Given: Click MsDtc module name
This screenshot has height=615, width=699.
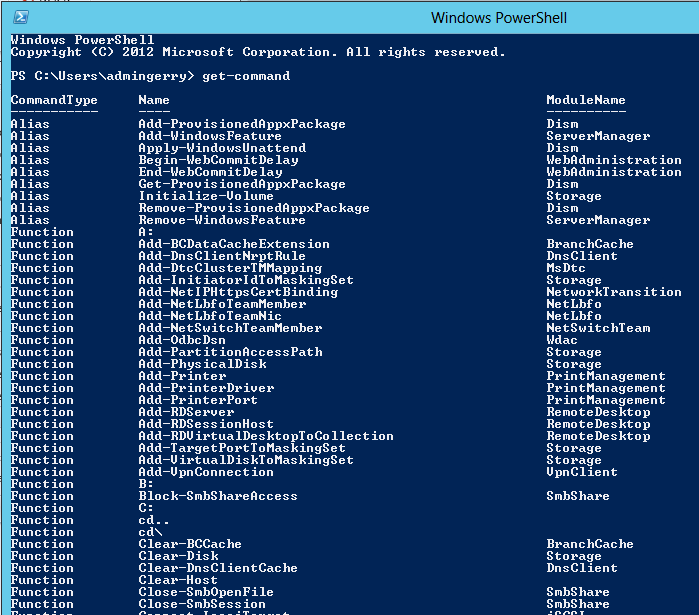Looking at the screenshot, I should [x=566, y=268].
